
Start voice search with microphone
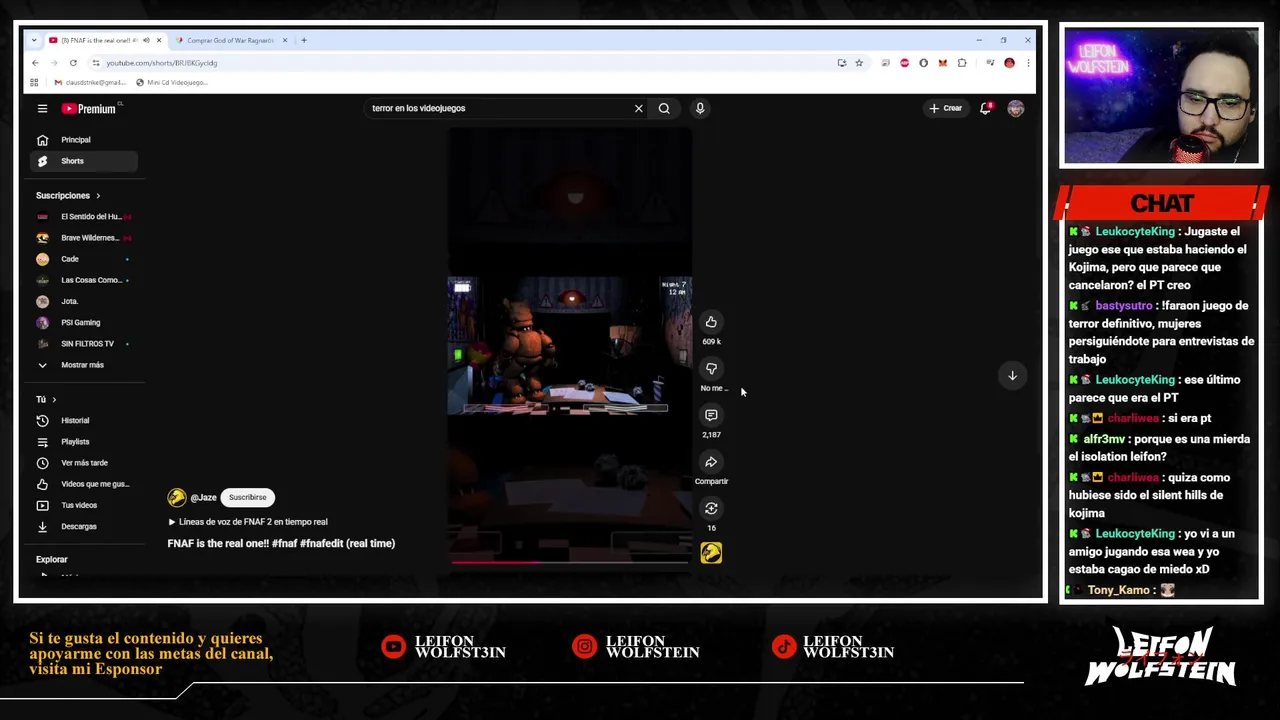point(700,108)
